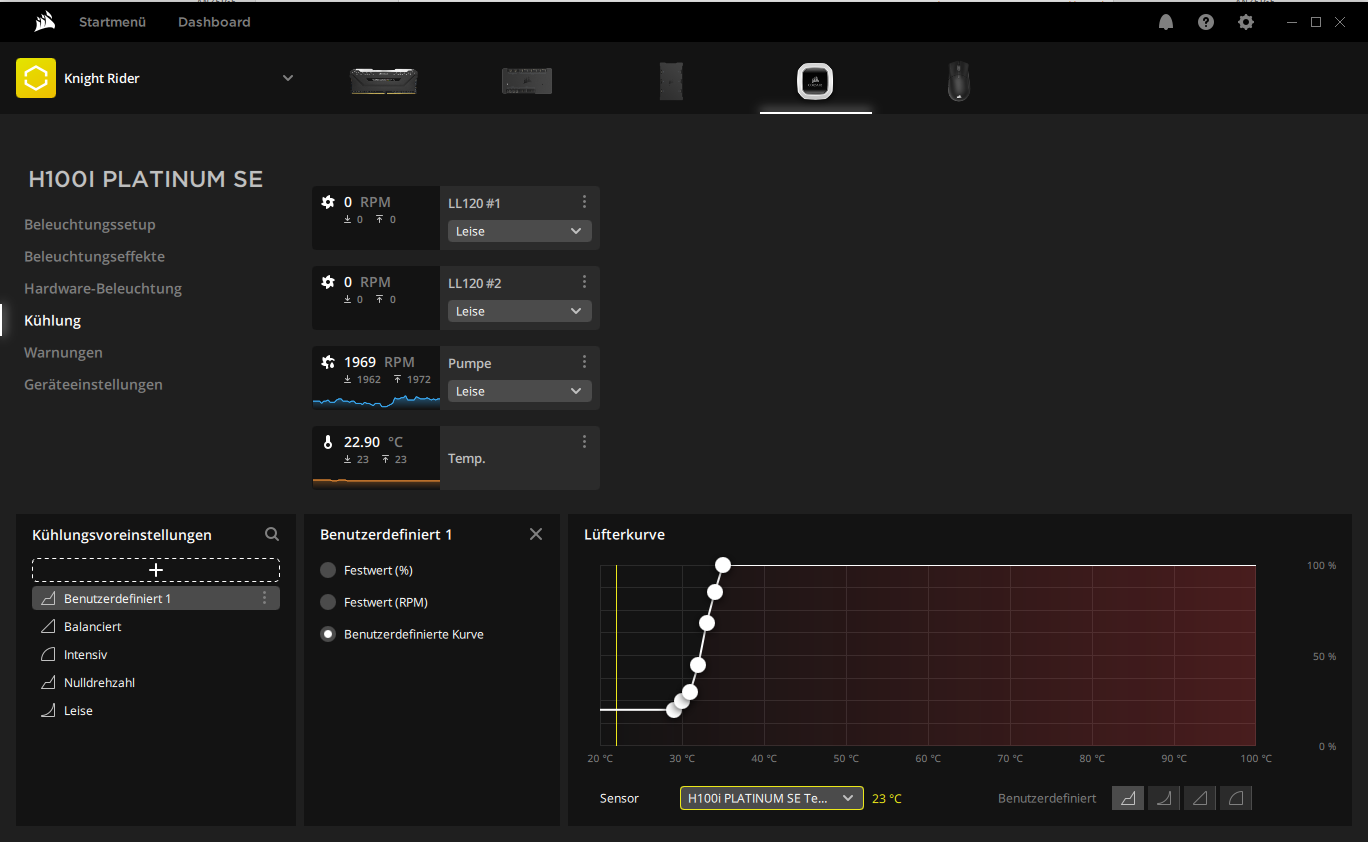
Task: Open Hardware-Beleuchtung section
Action: click(103, 289)
